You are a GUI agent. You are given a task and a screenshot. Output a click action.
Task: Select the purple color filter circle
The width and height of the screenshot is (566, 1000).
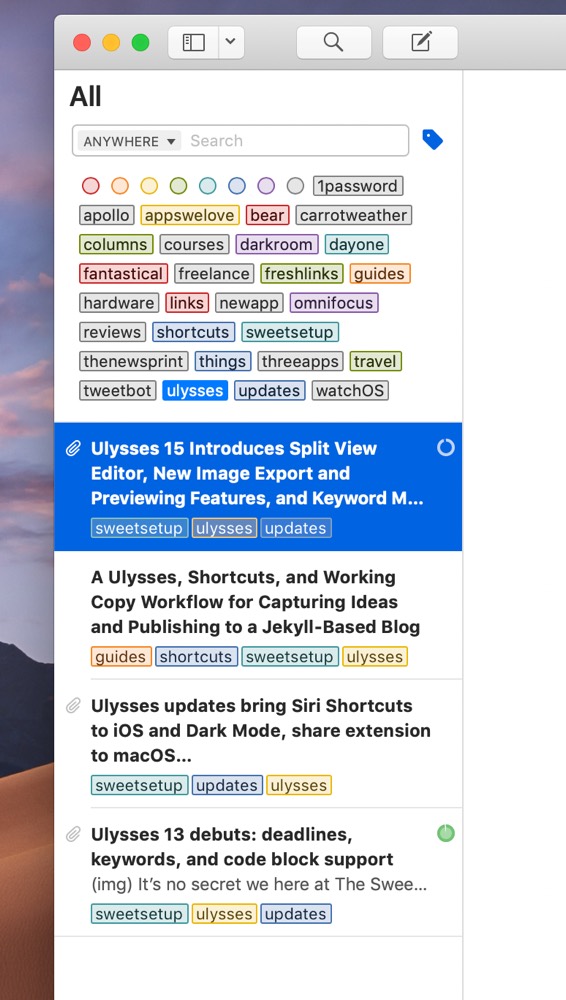click(x=266, y=186)
